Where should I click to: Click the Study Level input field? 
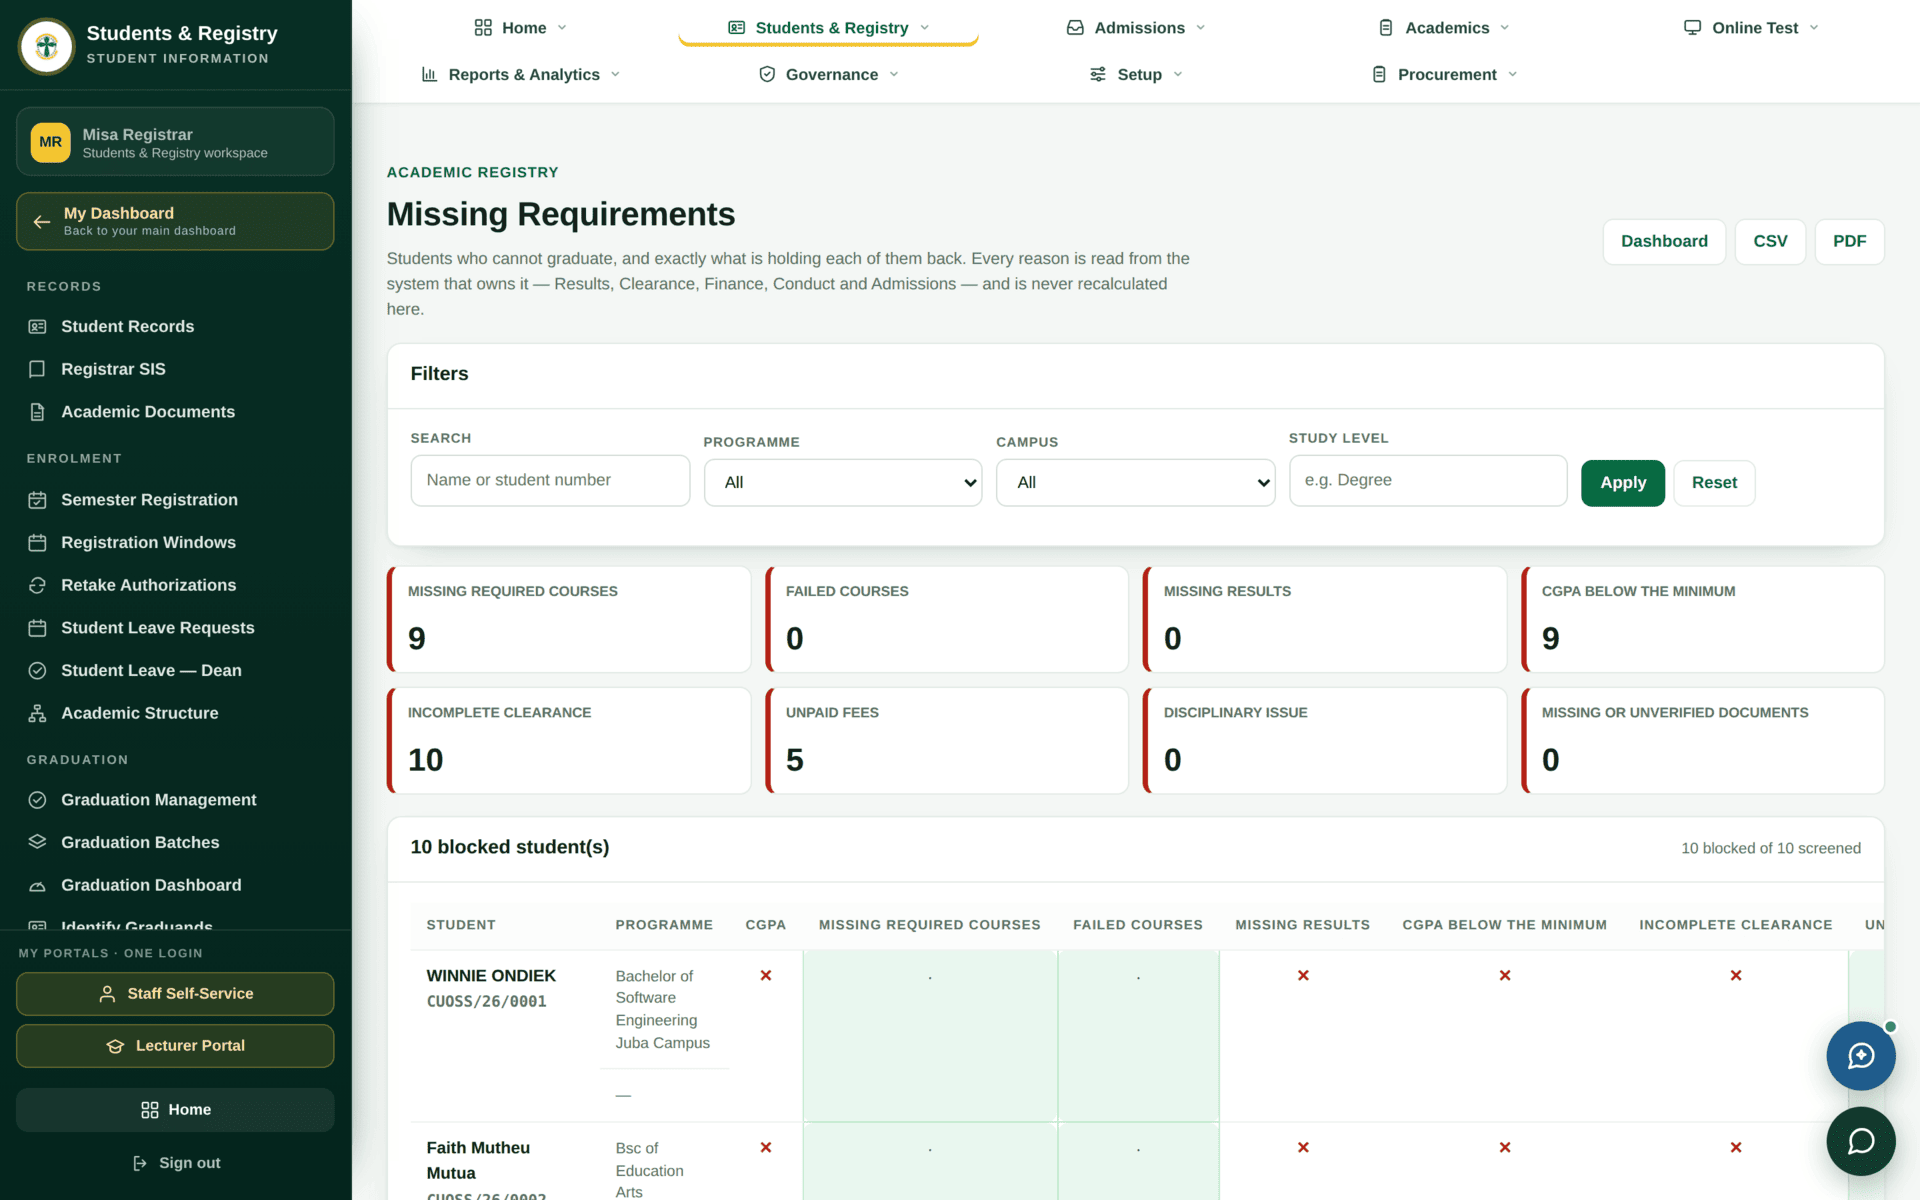[1428, 481]
